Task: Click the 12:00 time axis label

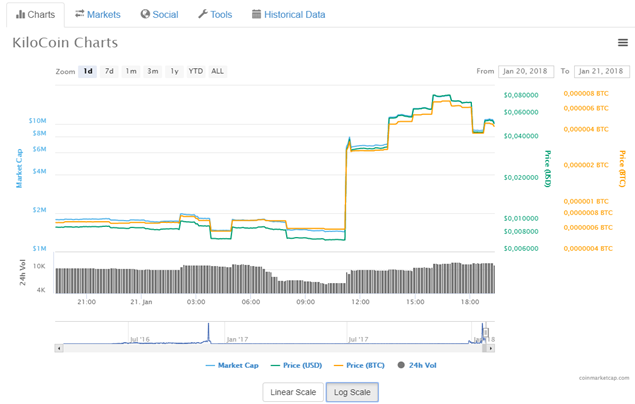Action: (x=360, y=302)
